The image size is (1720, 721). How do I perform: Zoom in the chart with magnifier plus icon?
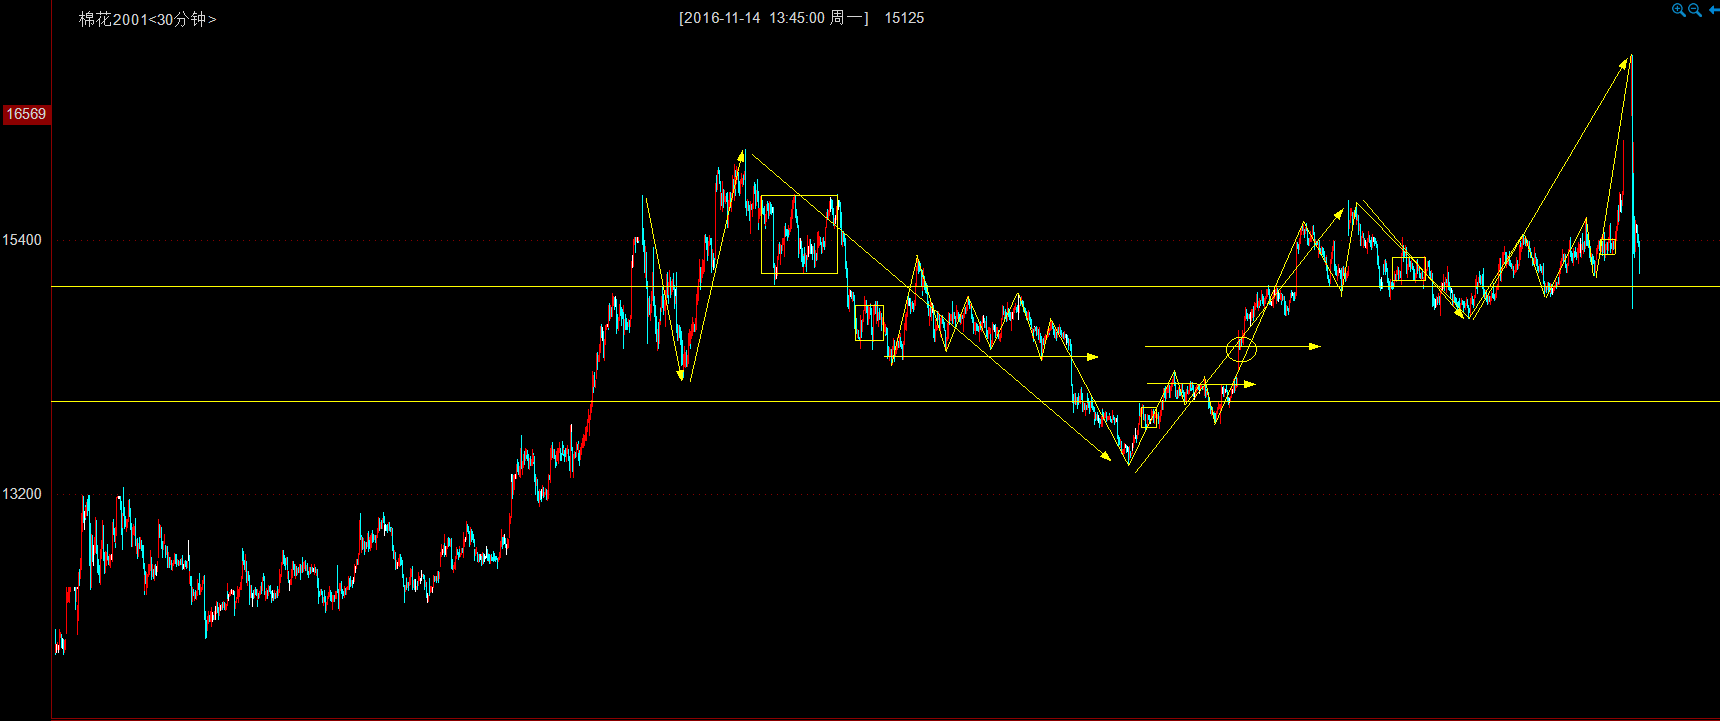coord(1678,10)
